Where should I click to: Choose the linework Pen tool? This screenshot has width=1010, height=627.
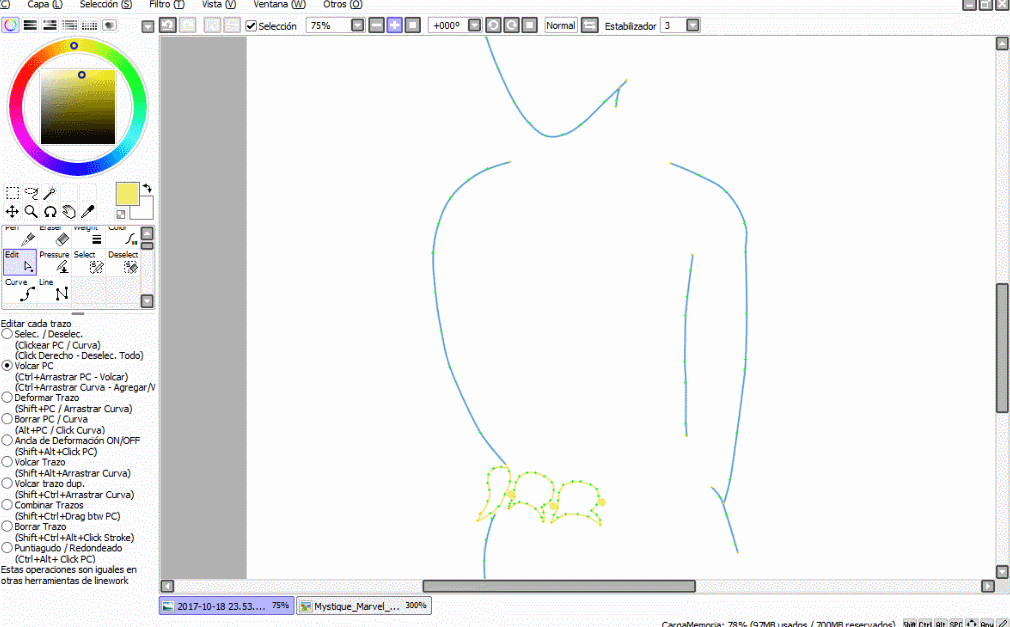(x=19, y=236)
